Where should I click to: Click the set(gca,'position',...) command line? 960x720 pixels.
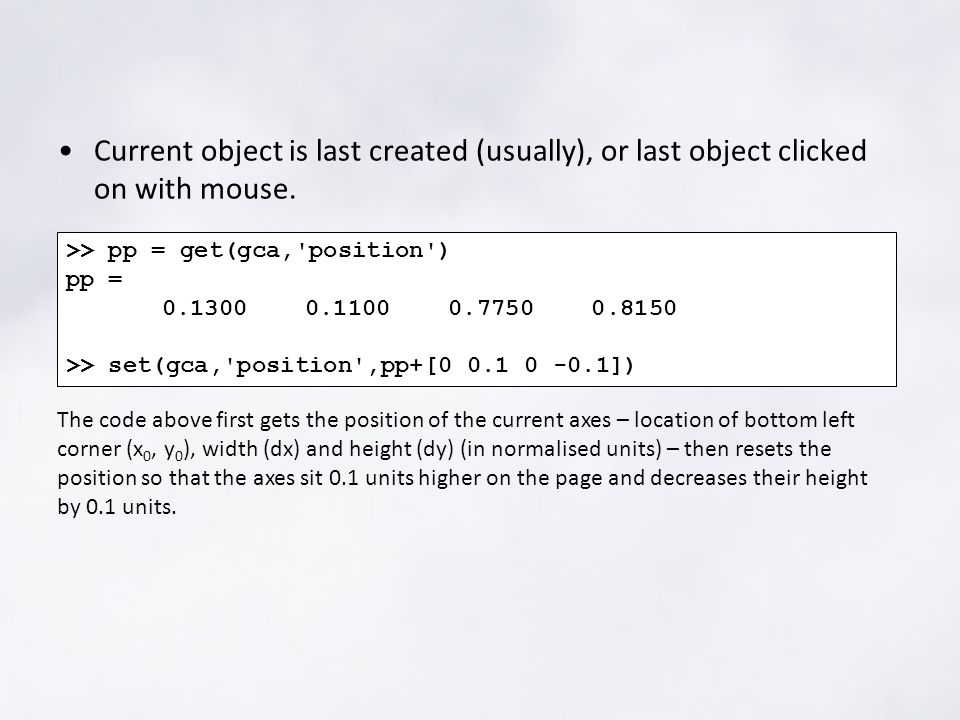[x=371, y=366]
